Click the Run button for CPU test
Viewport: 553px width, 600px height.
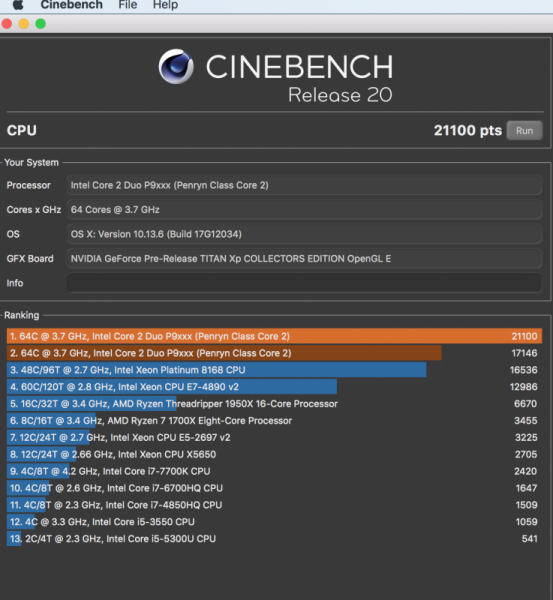524,130
